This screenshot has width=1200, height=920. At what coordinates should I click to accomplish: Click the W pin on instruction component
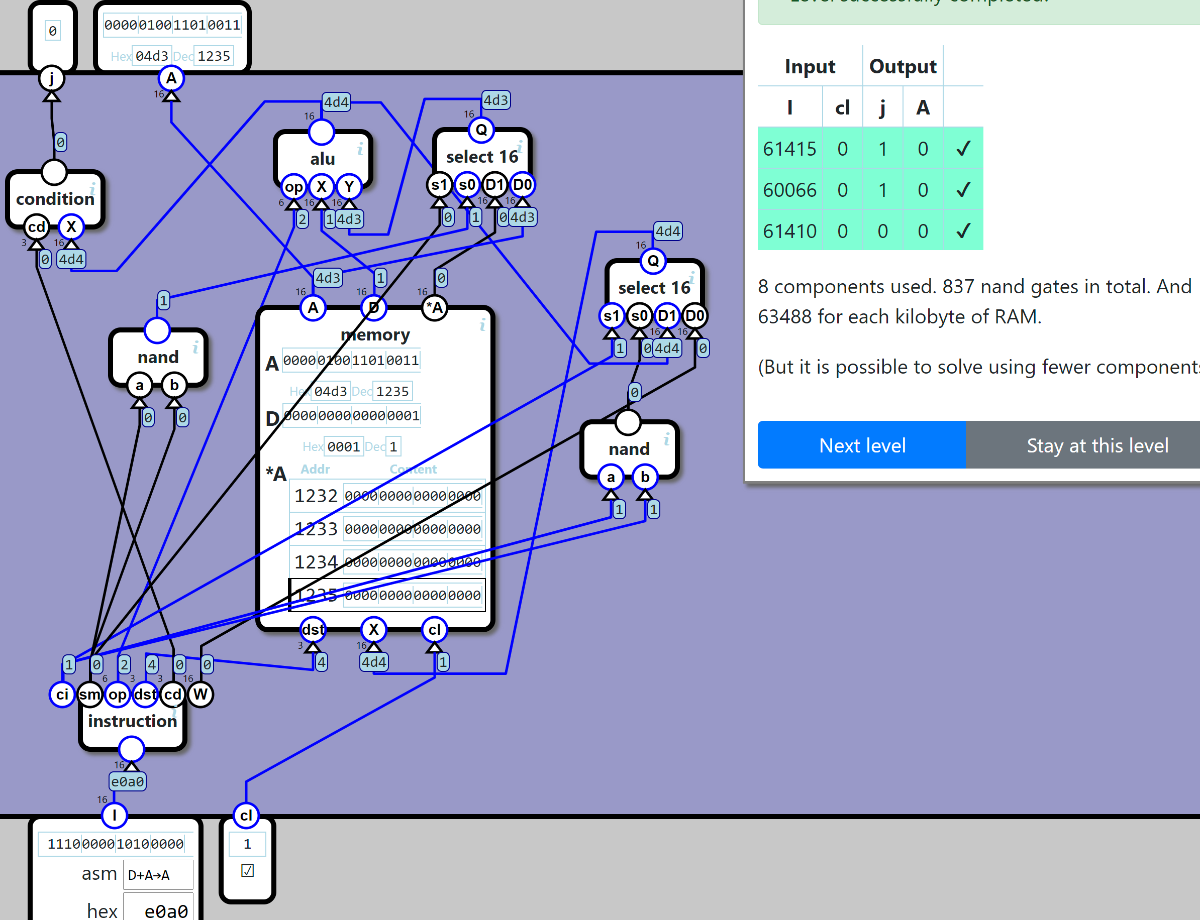201,693
